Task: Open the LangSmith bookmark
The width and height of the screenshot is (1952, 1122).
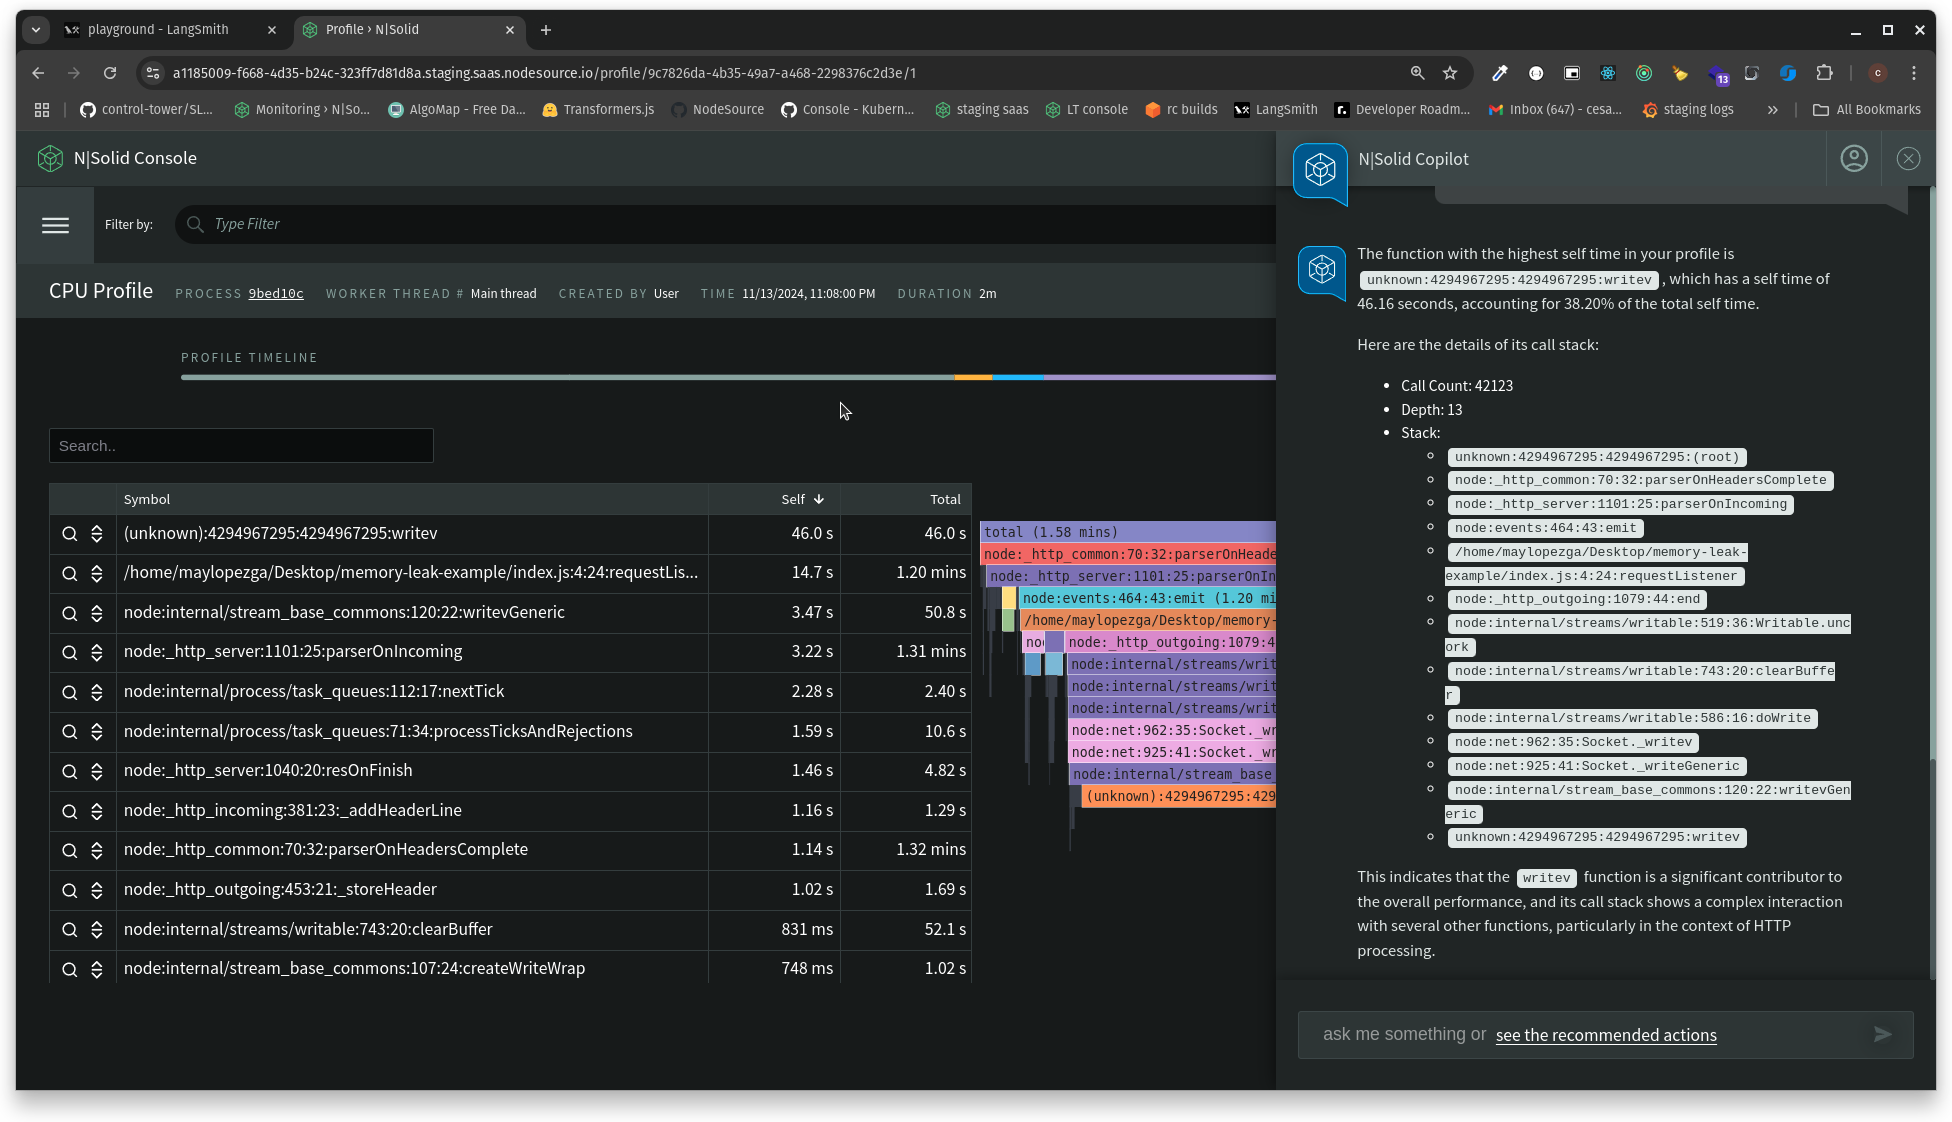Action: [x=1275, y=110]
